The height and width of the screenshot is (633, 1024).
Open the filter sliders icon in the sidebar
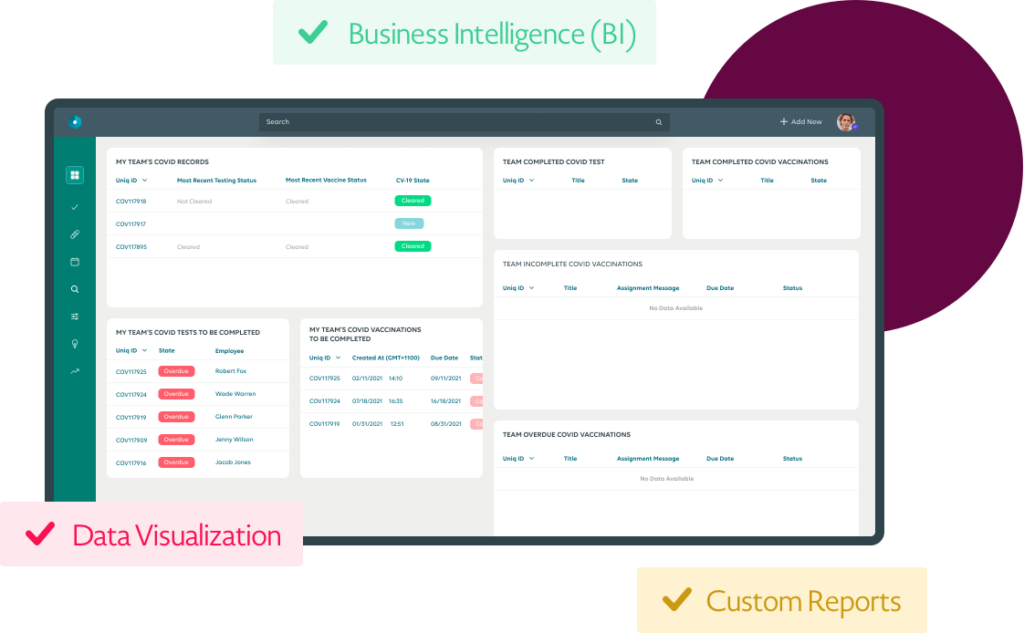74,316
